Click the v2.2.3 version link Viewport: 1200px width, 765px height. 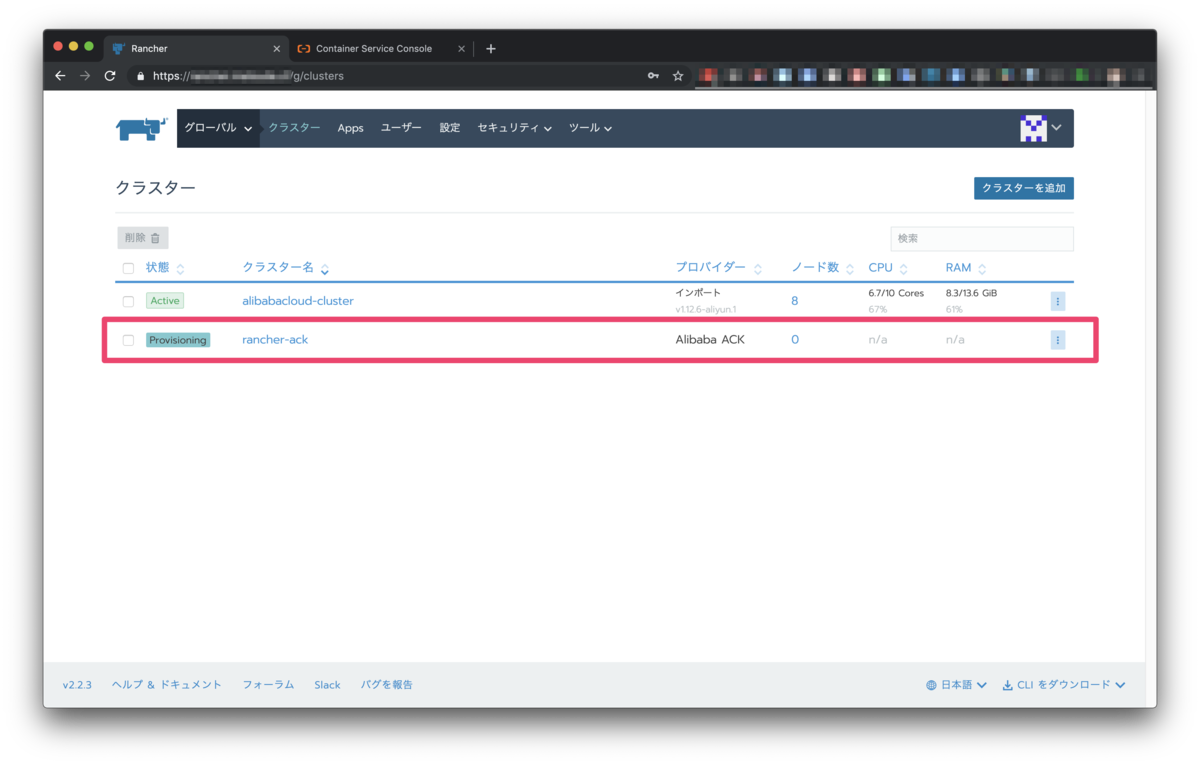tap(77, 685)
